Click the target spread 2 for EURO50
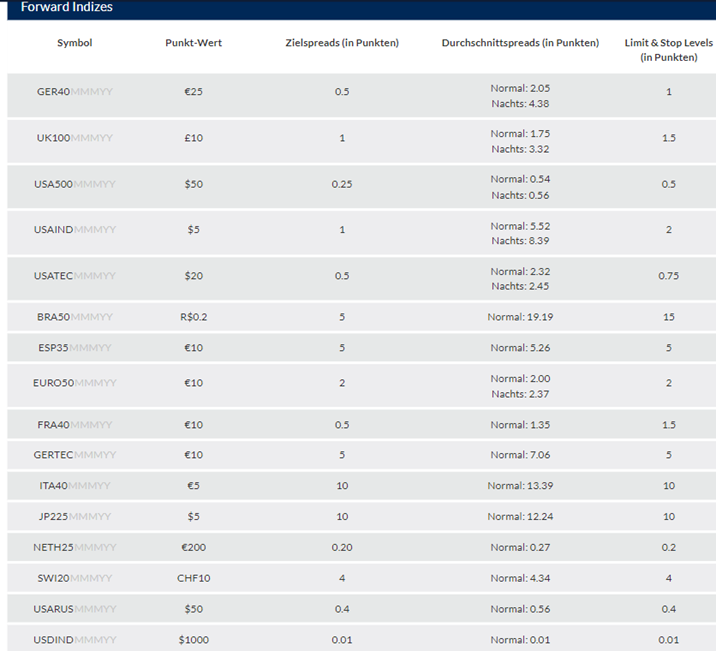The height and width of the screenshot is (651, 716). point(342,383)
